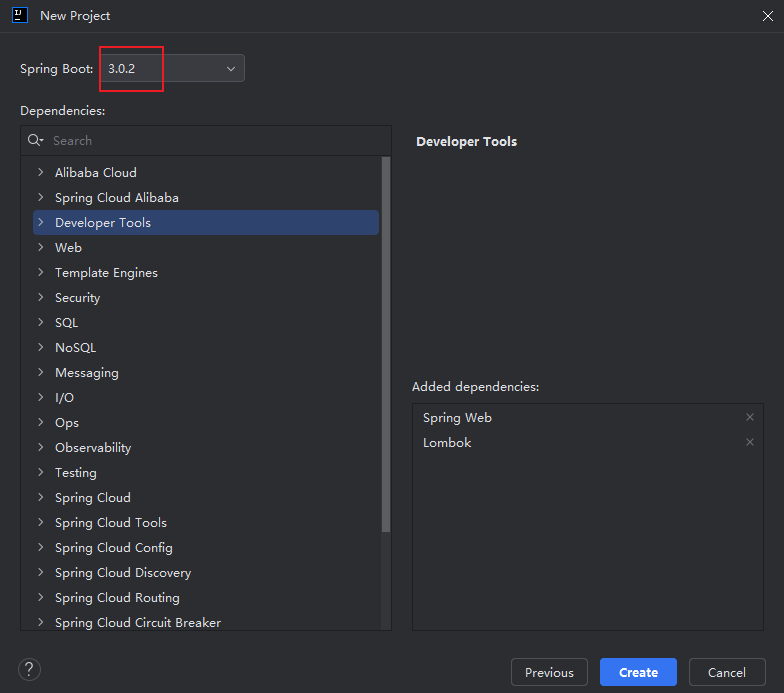Screen dimensions: 784x693
Task: Select the Alibaba Cloud row
Action: click(x=206, y=172)
